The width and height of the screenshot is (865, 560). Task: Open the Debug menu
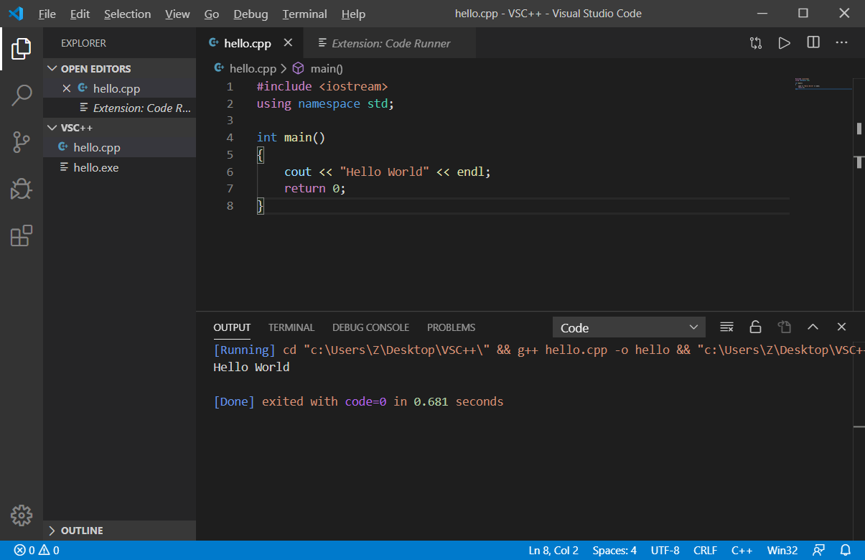pos(250,14)
